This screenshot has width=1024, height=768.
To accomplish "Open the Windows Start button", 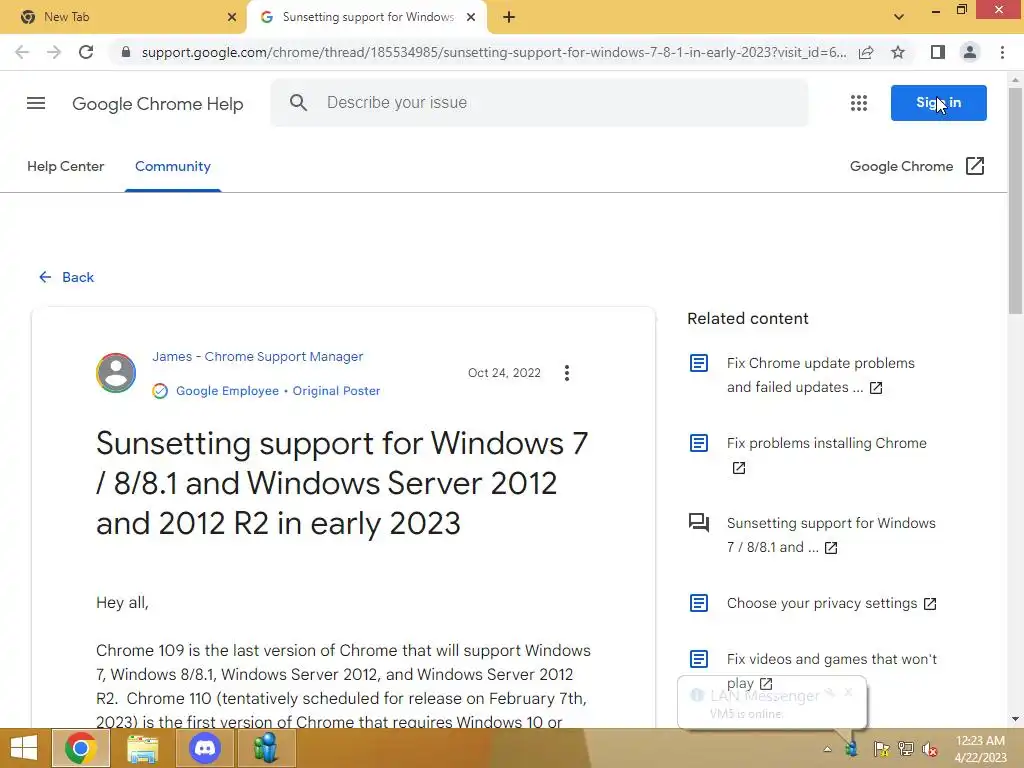I will (24, 748).
